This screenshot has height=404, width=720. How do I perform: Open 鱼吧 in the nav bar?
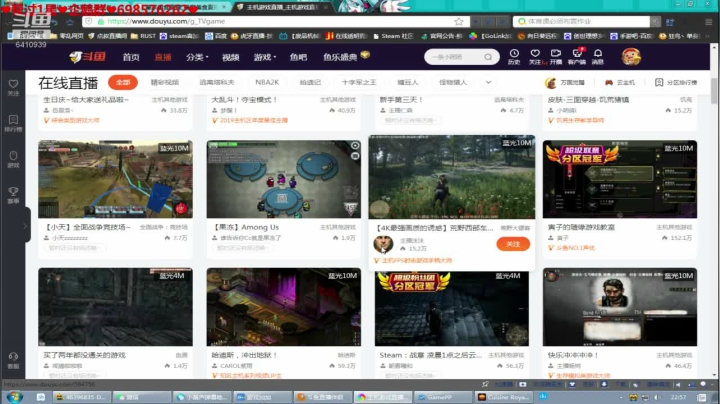(x=298, y=57)
